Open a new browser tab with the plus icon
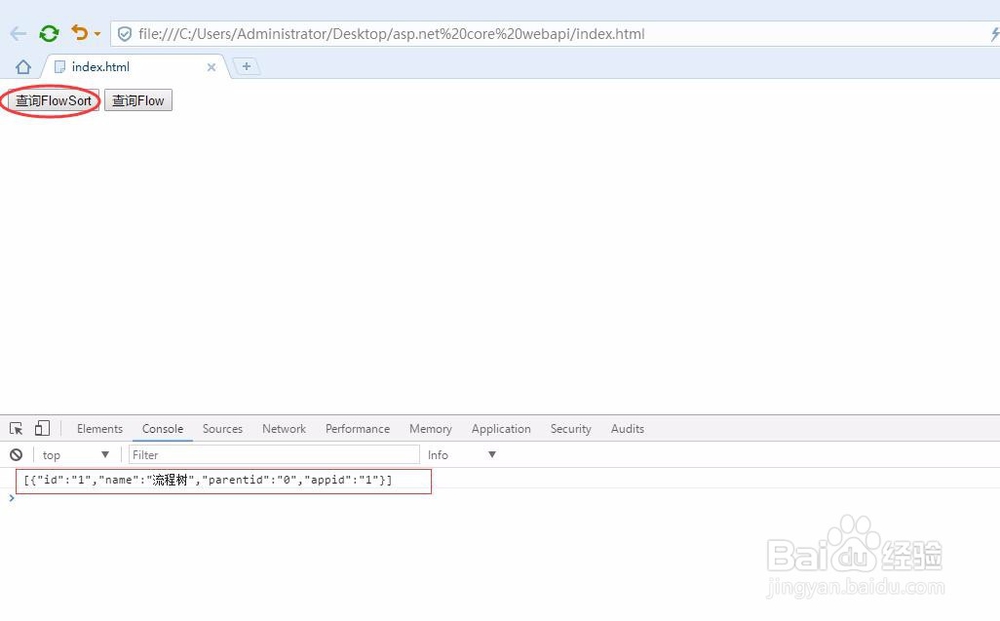The image size is (1000, 621). 246,65
